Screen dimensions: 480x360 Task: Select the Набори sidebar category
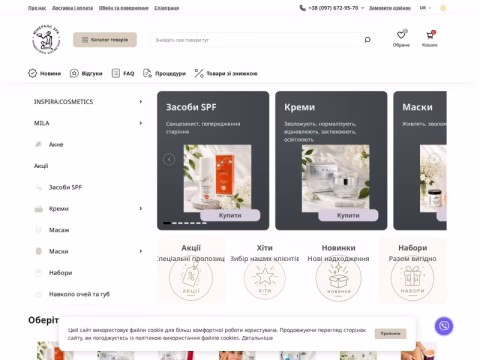click(x=60, y=273)
